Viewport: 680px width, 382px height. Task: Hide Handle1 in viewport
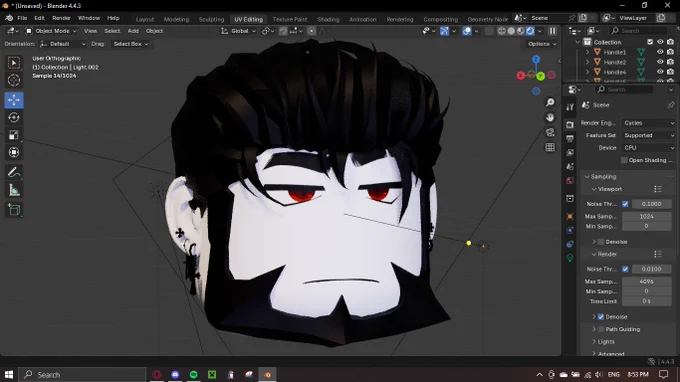pos(660,52)
